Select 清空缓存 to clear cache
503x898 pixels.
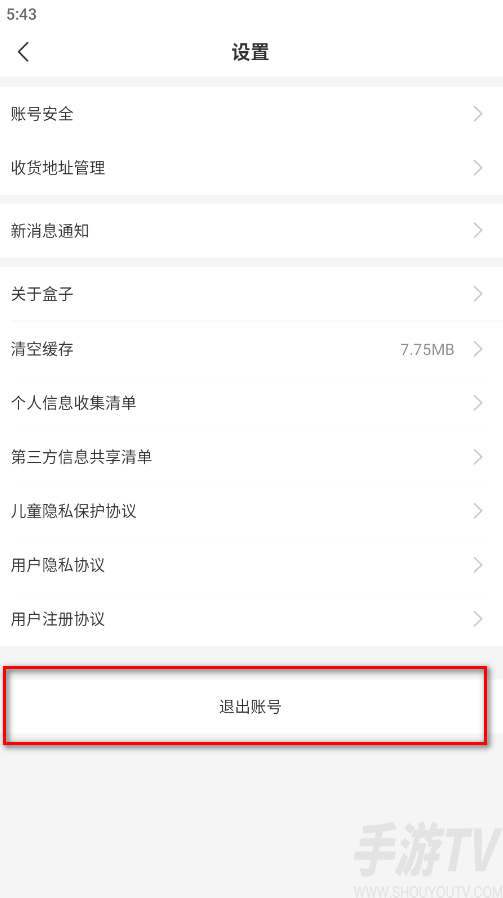tap(252, 349)
